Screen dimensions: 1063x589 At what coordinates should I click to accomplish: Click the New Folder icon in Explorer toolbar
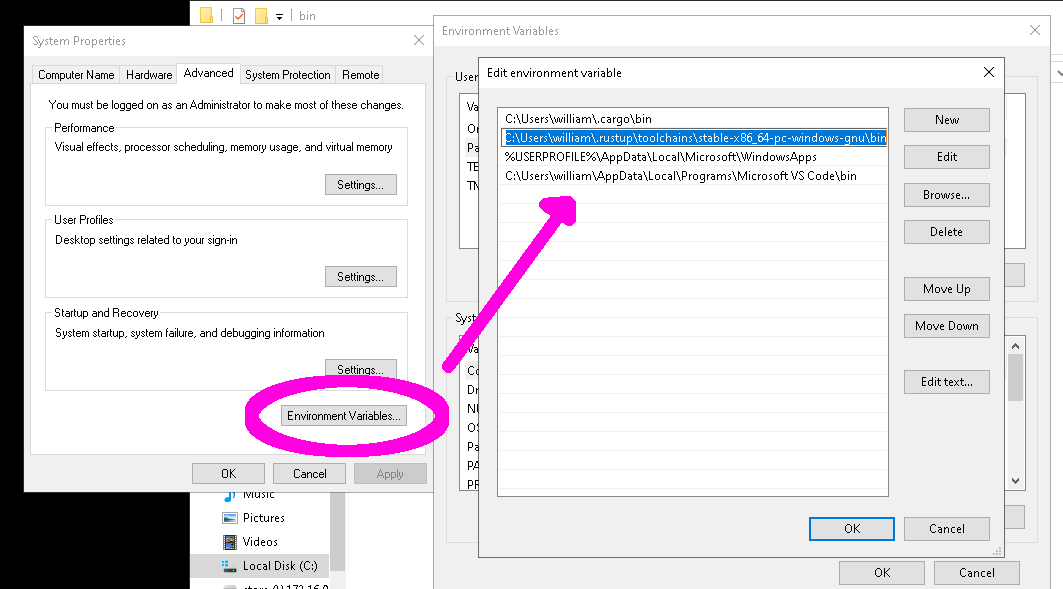click(261, 16)
